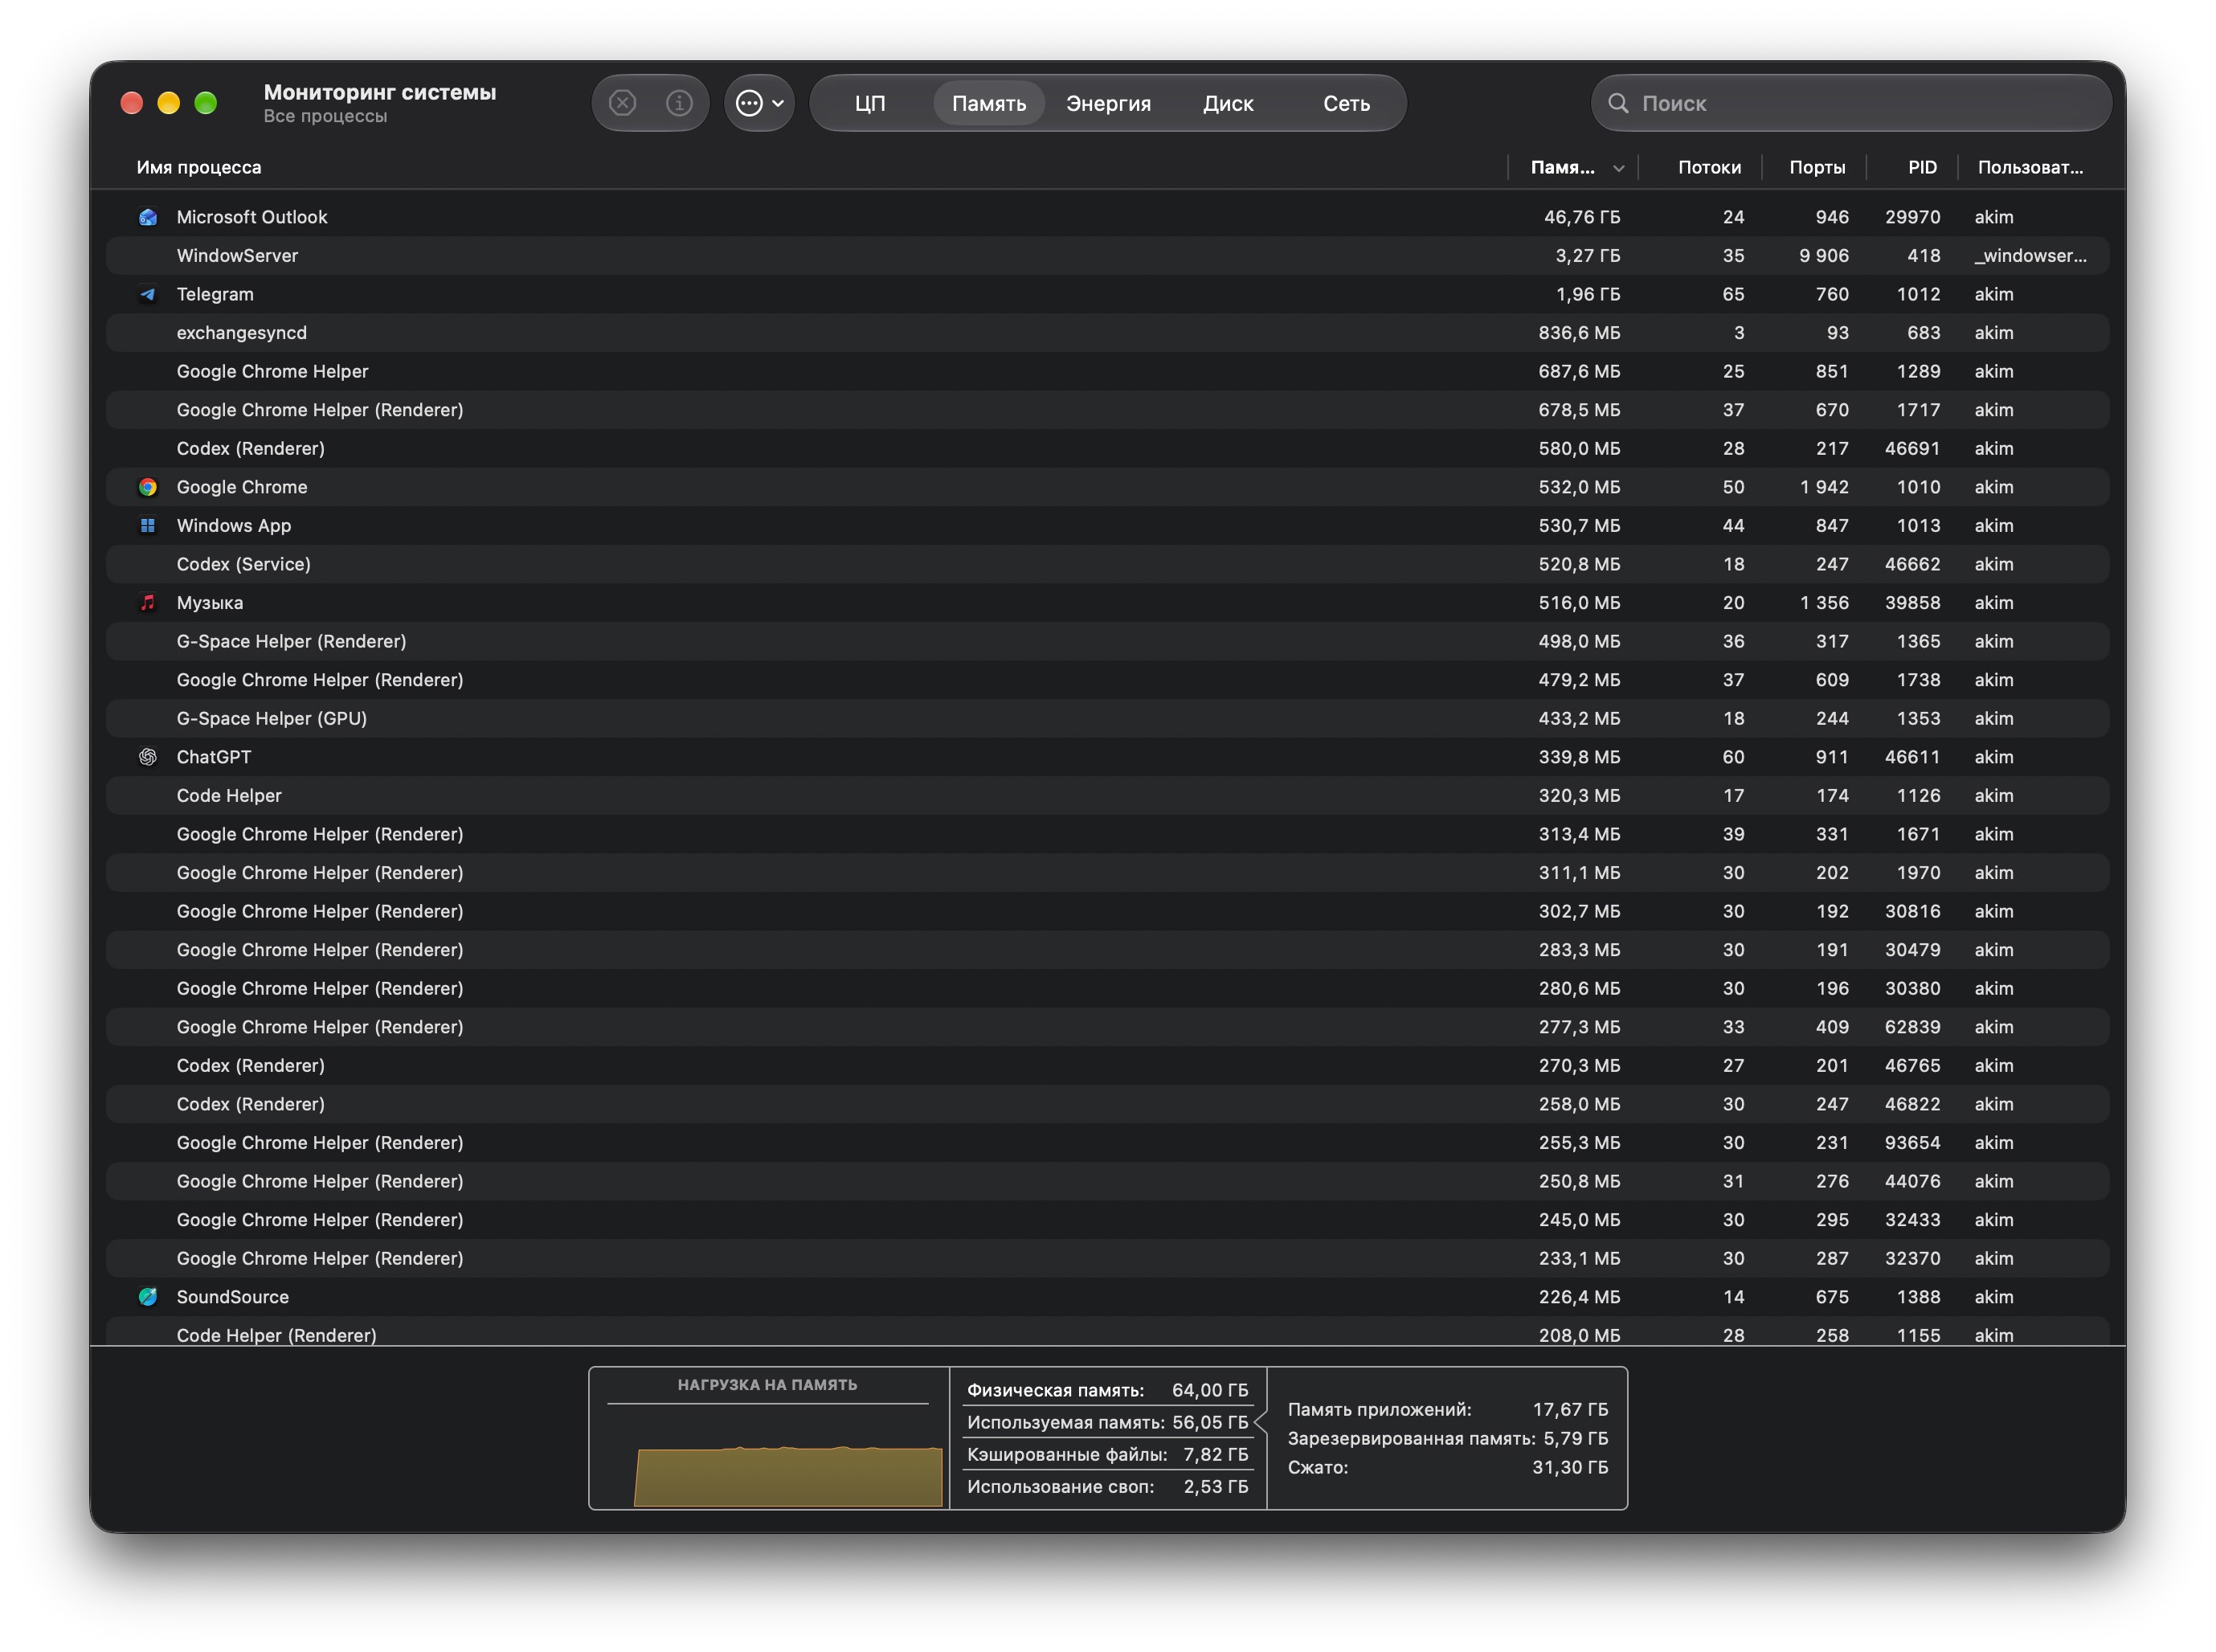
Task: Open the ellipsis actions dropdown menu
Action: pos(759,103)
